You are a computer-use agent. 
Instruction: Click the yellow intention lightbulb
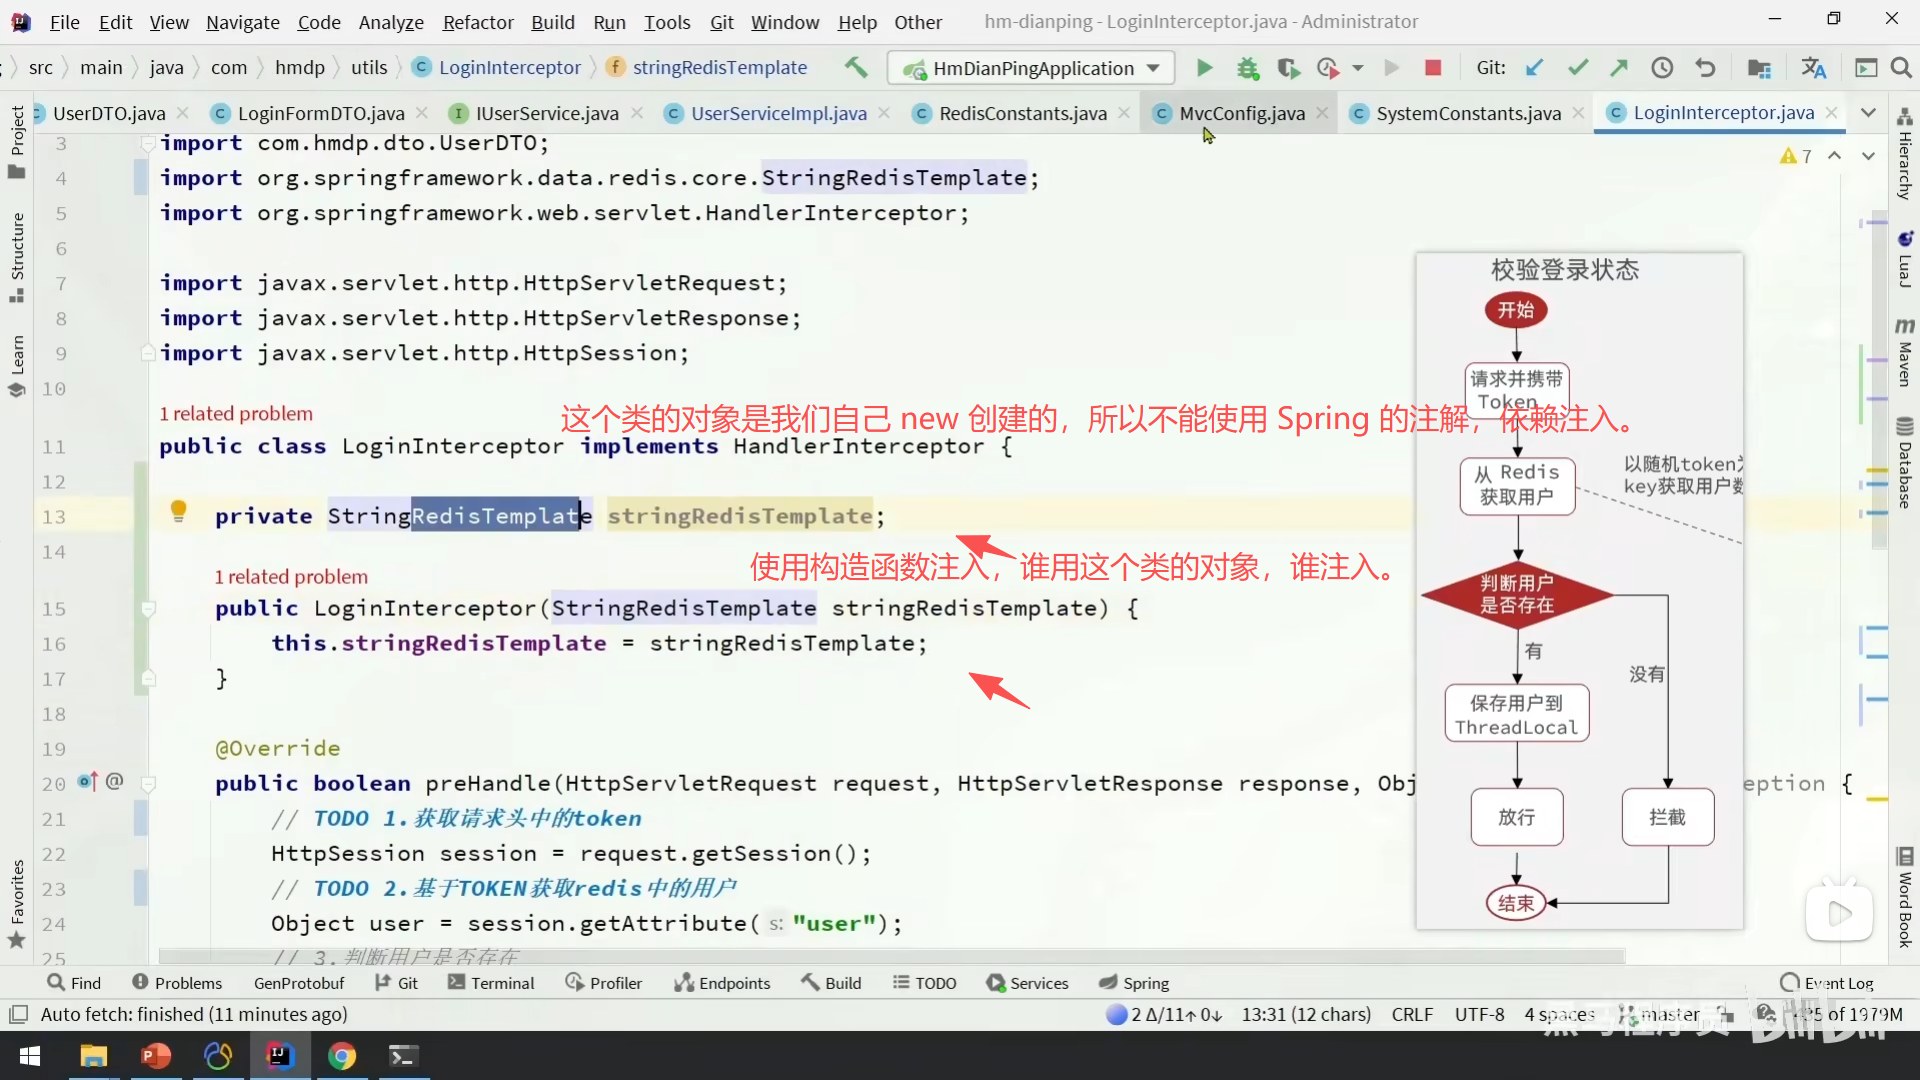click(x=178, y=511)
